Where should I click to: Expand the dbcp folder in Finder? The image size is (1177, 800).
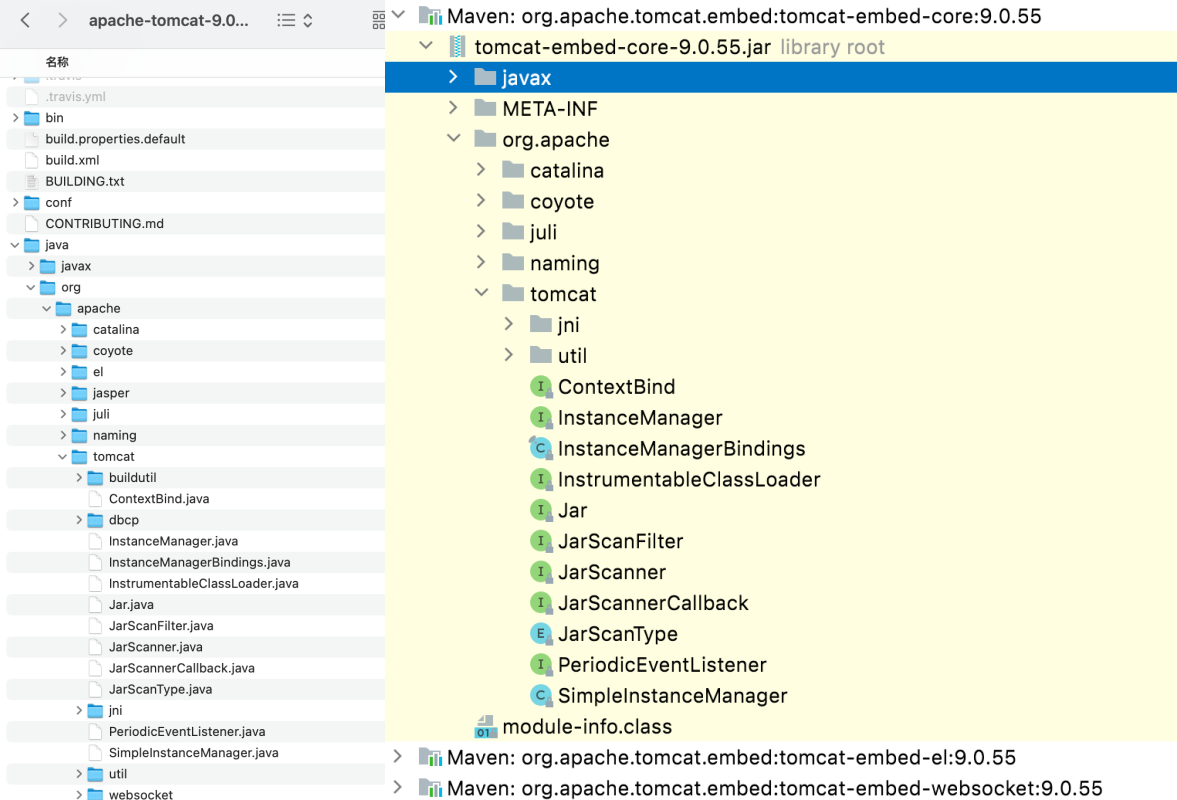point(79,520)
